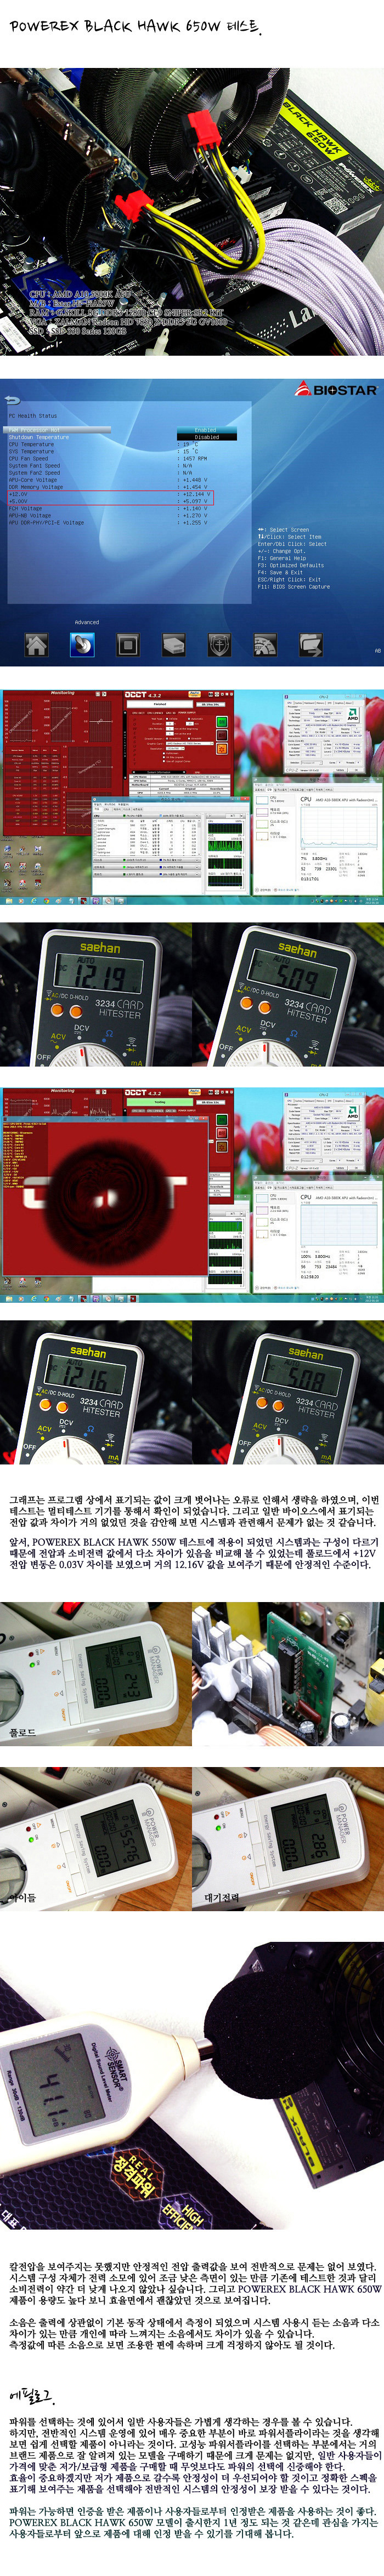Select the APU-Core Voltage row

[122, 479]
